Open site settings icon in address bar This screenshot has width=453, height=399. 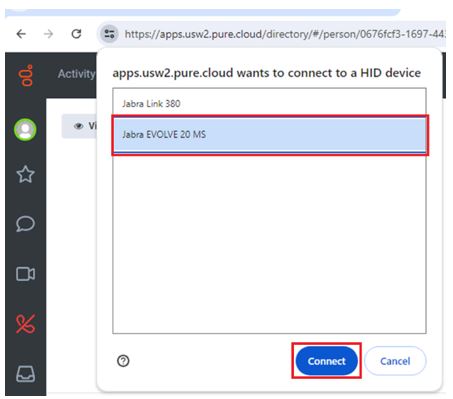pos(109,34)
